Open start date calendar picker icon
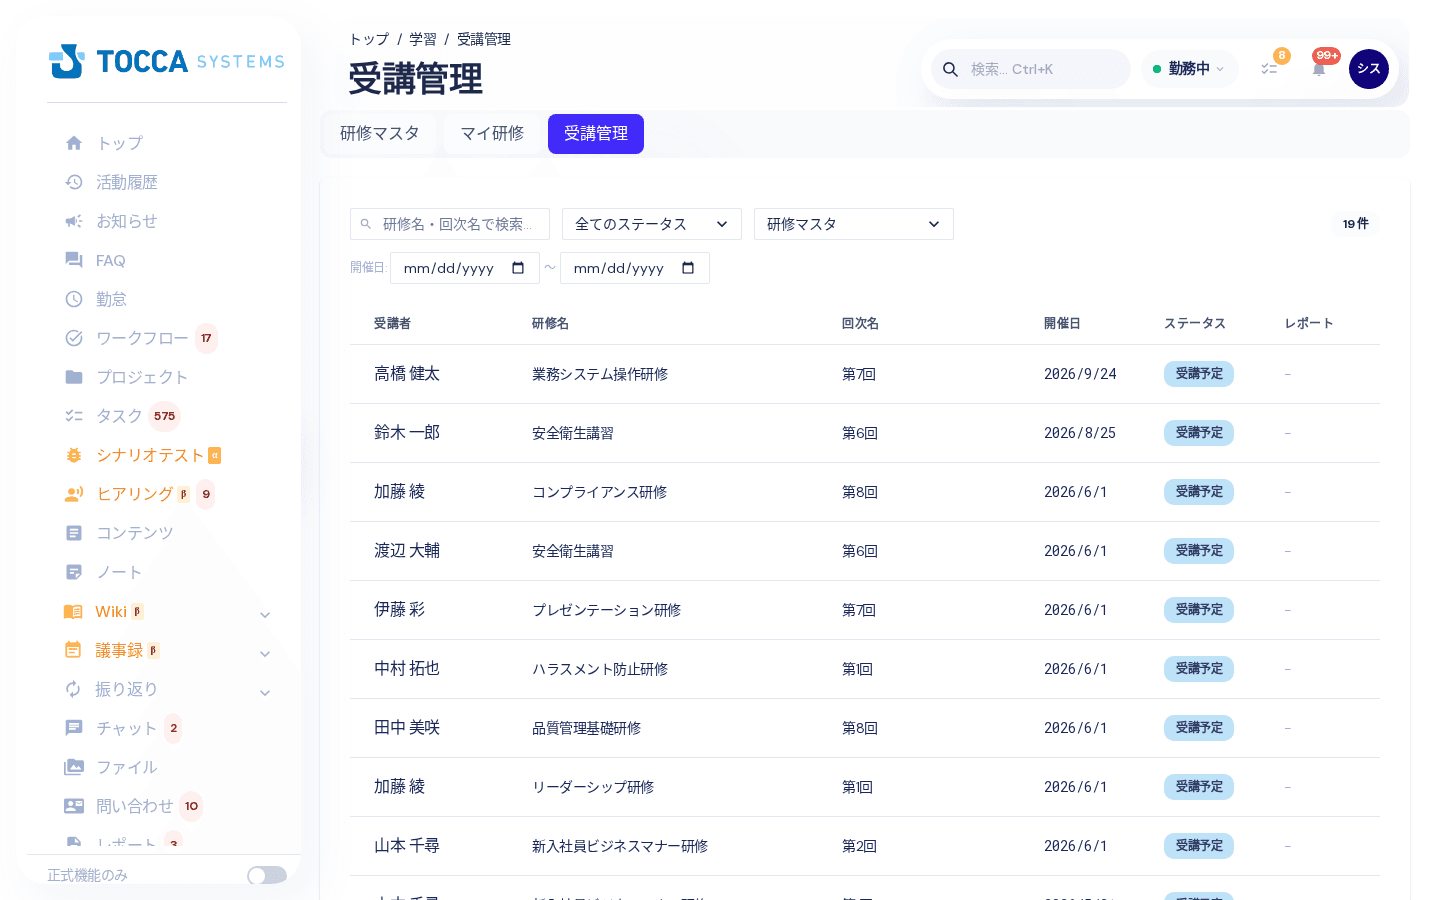This screenshot has width=1440, height=900. 518,268
